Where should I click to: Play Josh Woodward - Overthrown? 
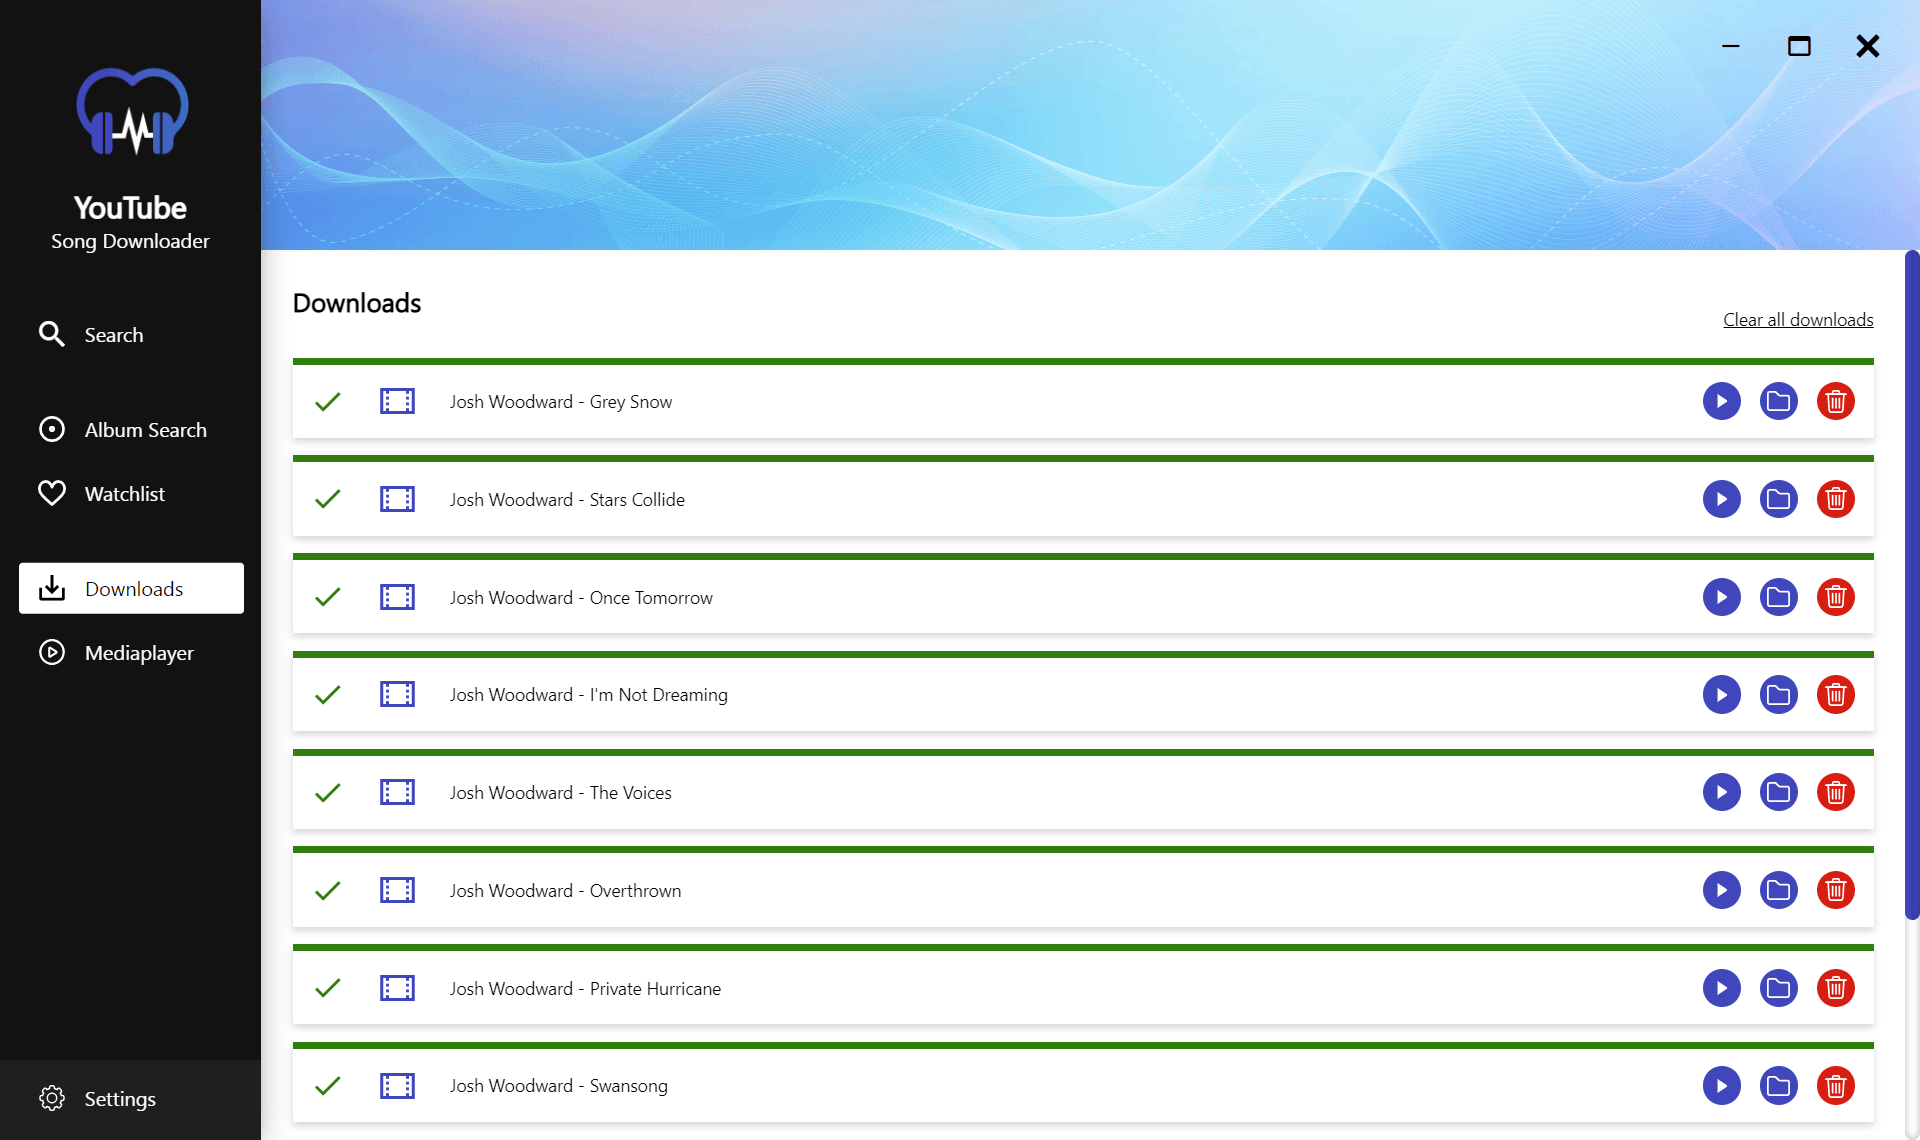click(1721, 890)
